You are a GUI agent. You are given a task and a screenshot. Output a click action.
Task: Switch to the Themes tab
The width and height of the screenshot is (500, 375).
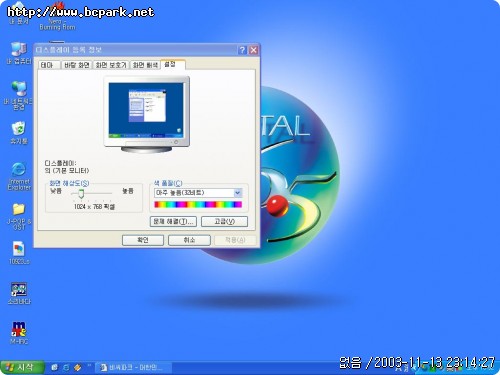[x=49, y=65]
